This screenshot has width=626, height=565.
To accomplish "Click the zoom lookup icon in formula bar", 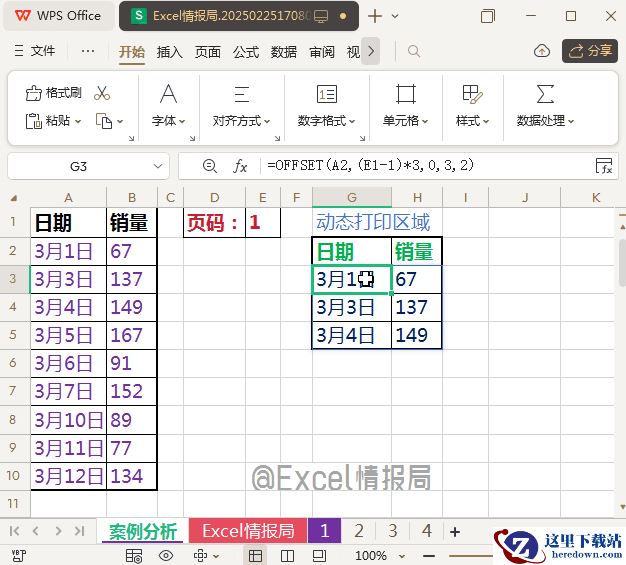I will (x=210, y=166).
